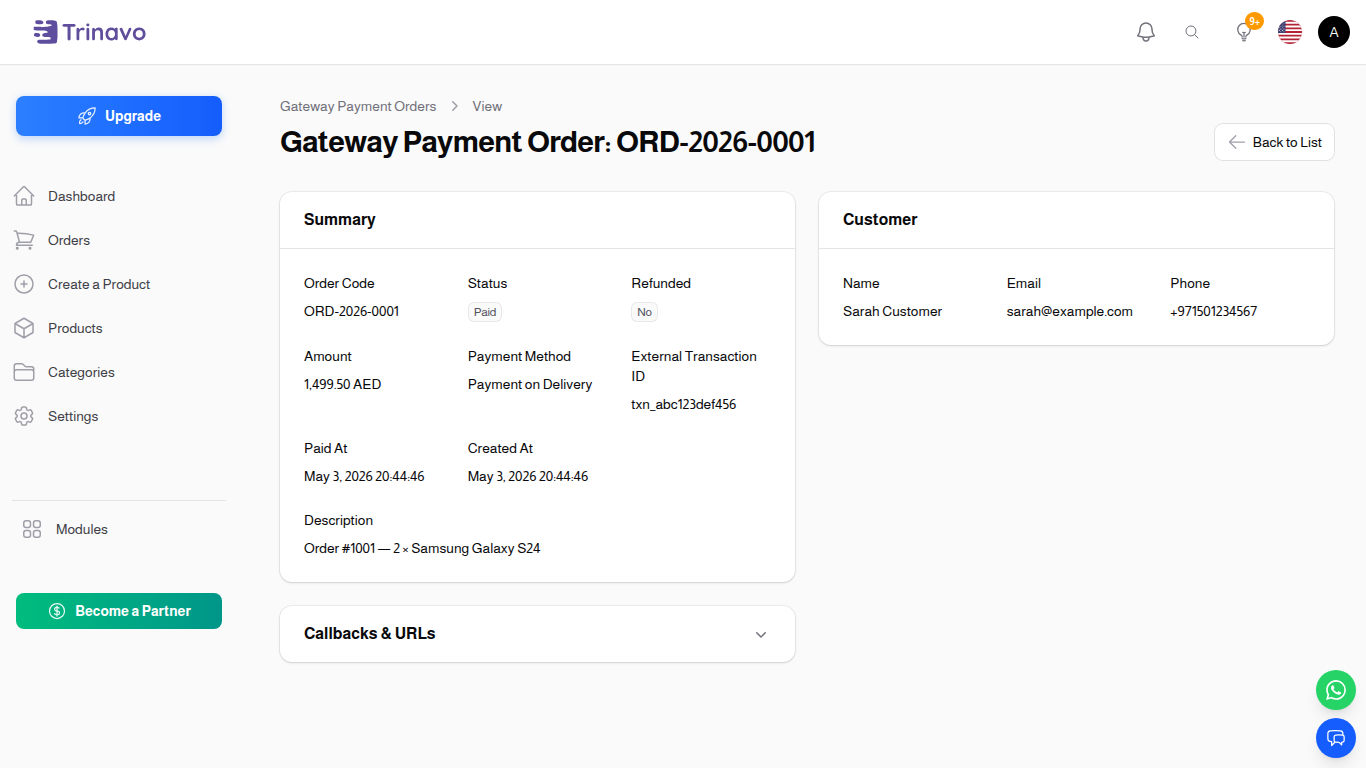This screenshot has height=768, width=1366.
Task: Open Gateway Payment Orders breadcrumb link
Action: pyautogui.click(x=358, y=106)
